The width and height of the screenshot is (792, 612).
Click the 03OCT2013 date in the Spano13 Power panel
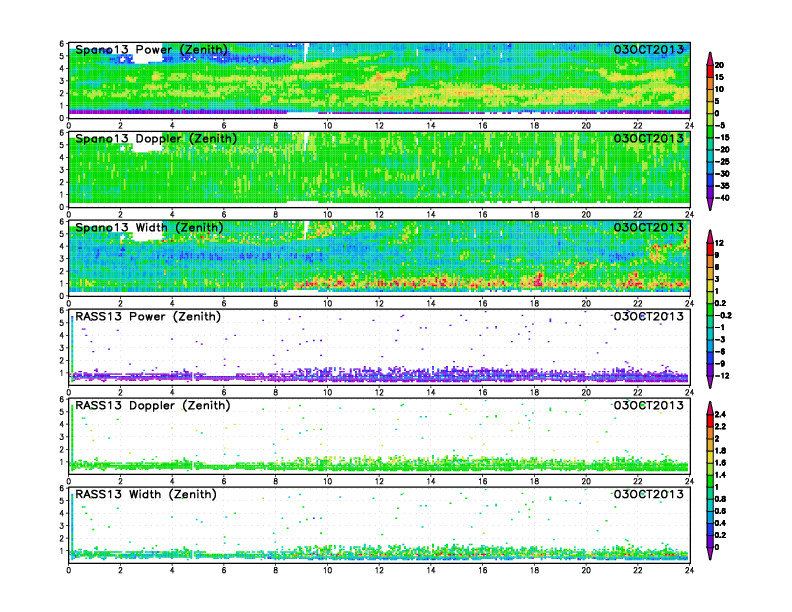tap(649, 49)
